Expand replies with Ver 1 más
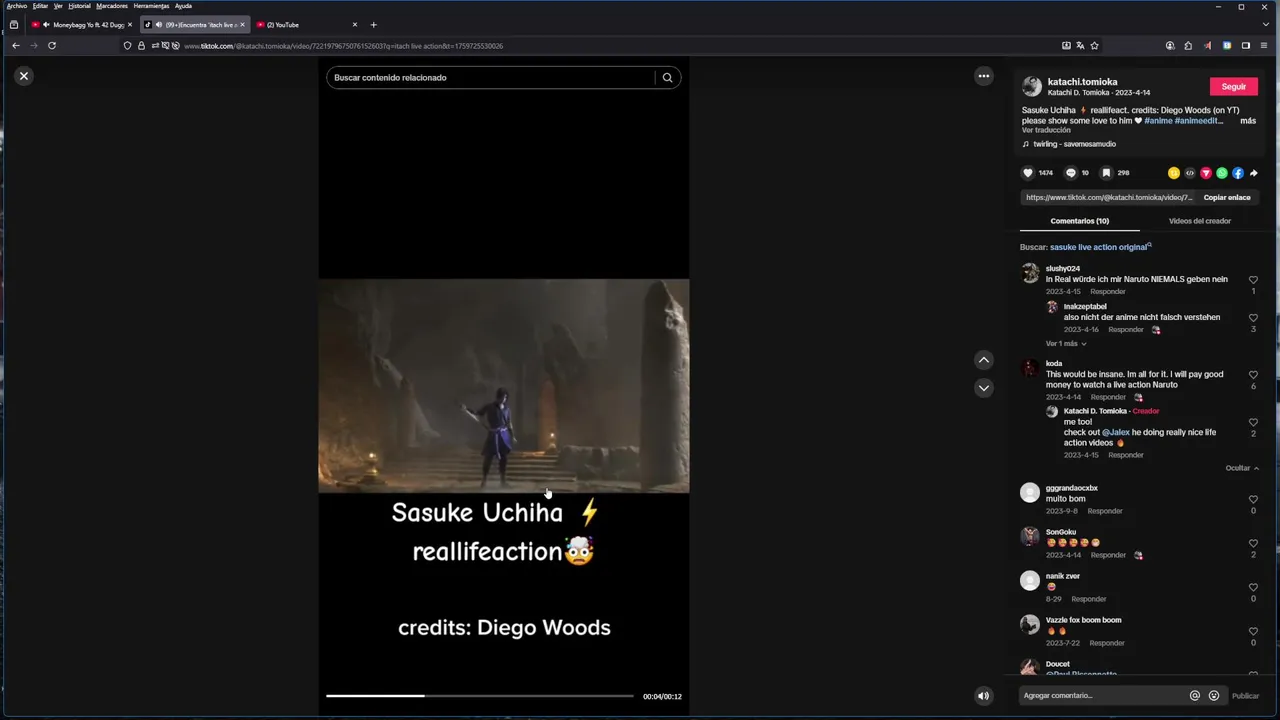This screenshot has height=720, width=1280. tap(1066, 344)
